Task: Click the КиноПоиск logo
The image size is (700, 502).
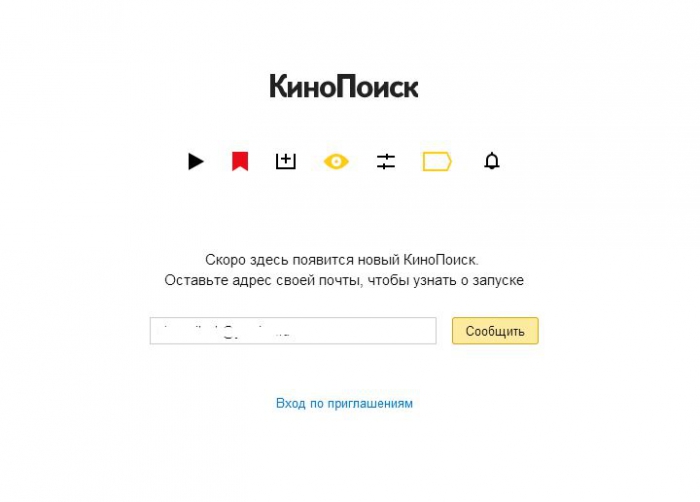Action: coord(344,86)
